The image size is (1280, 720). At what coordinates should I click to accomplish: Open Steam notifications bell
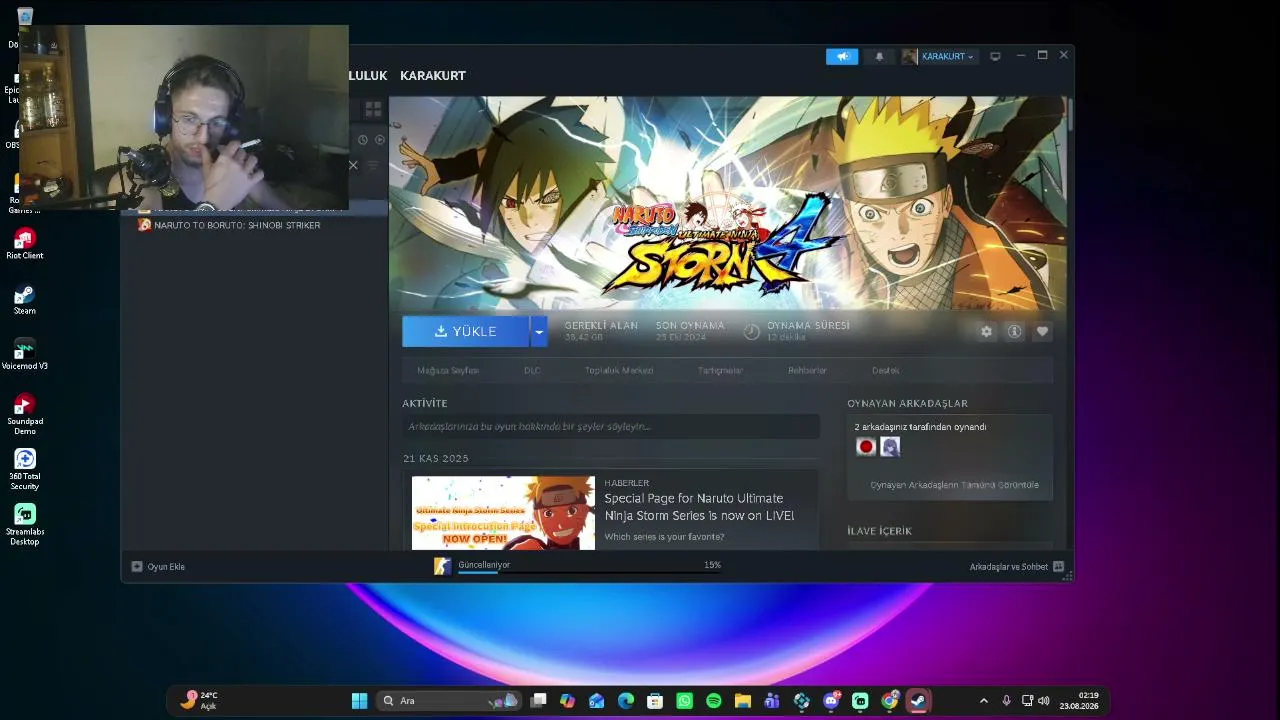coord(879,56)
